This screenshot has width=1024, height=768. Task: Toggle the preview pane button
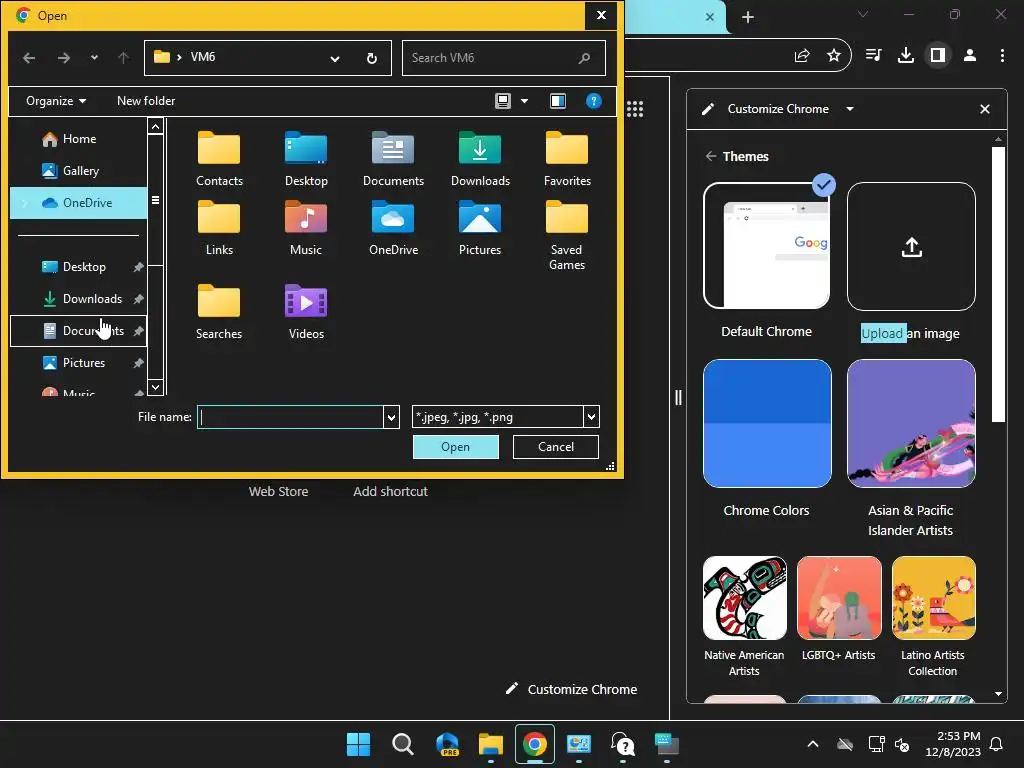[x=558, y=101]
